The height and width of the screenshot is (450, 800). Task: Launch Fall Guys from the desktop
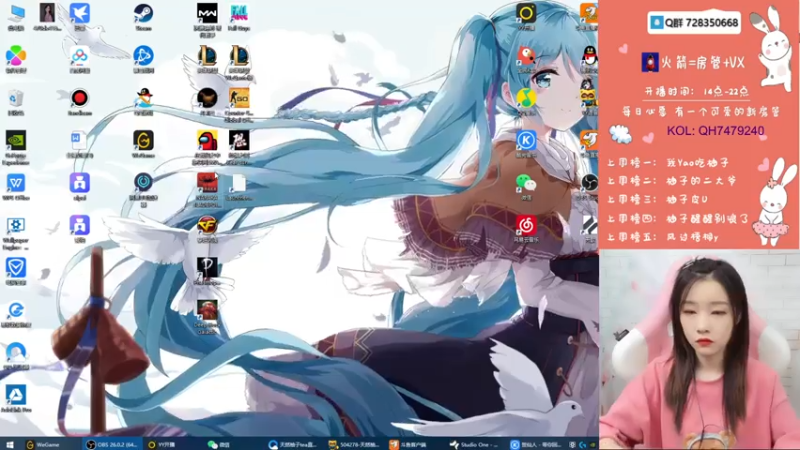tap(239, 15)
